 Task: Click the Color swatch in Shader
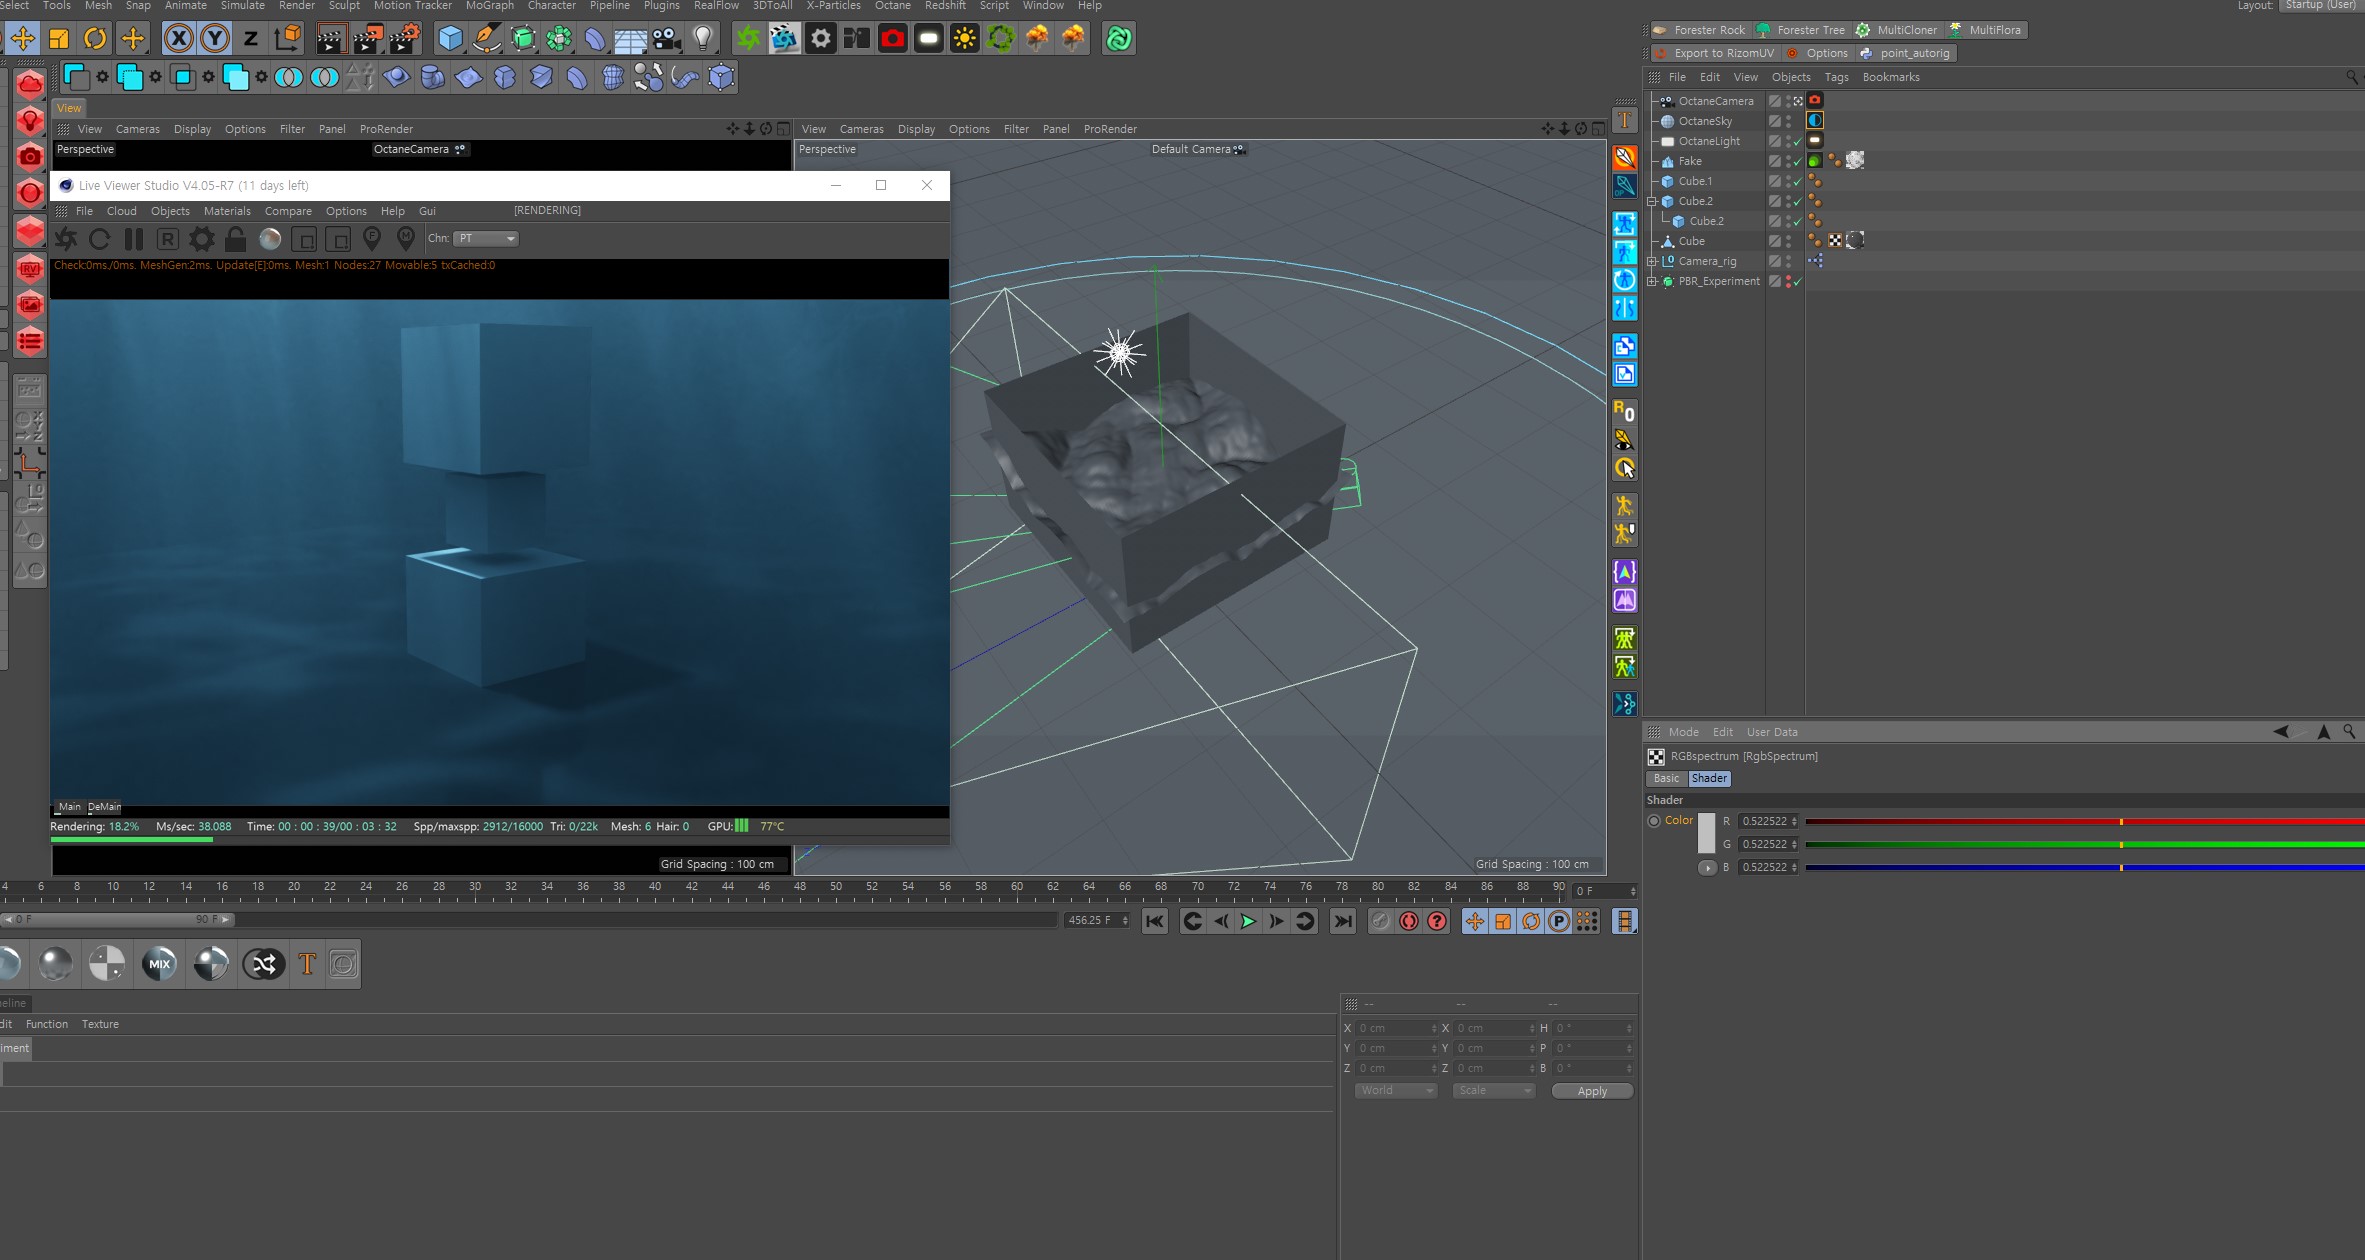(x=1706, y=833)
